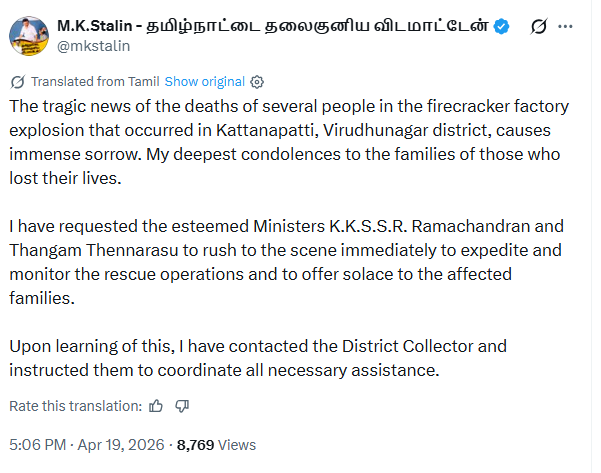The height and width of the screenshot is (473, 601).
Task: Click the 'Rate this translation' label
Action: point(75,405)
